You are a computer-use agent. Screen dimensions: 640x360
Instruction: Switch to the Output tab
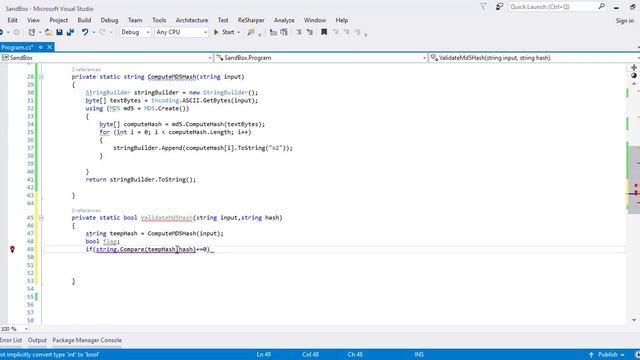pos(37,340)
